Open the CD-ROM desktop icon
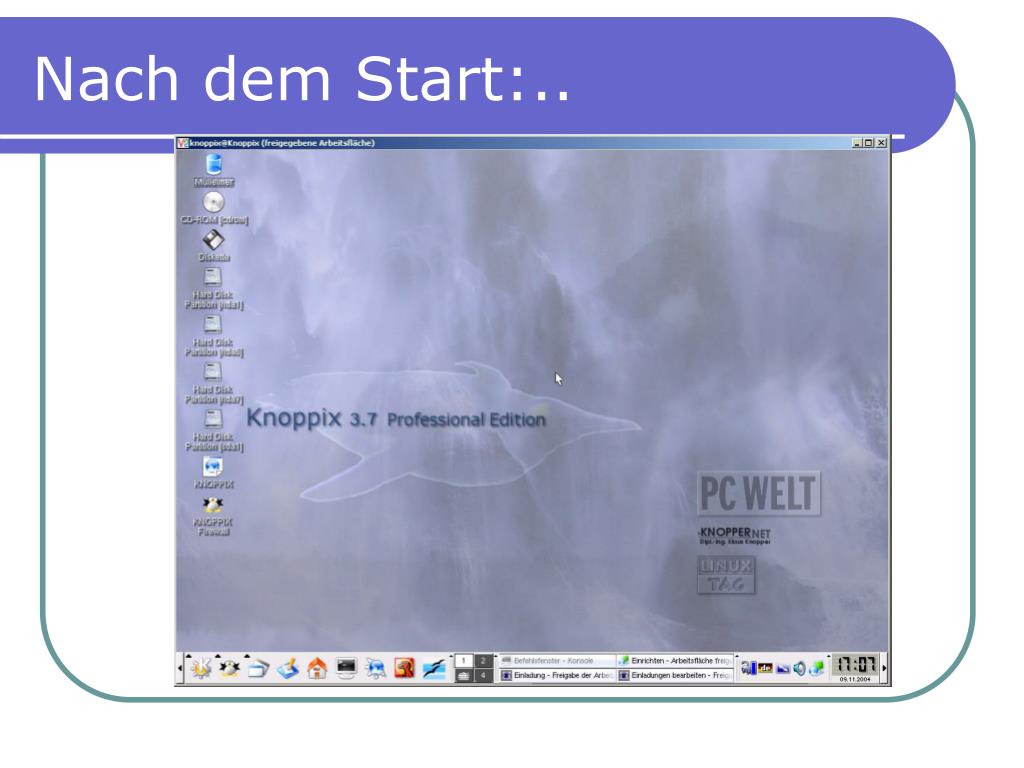 214,208
